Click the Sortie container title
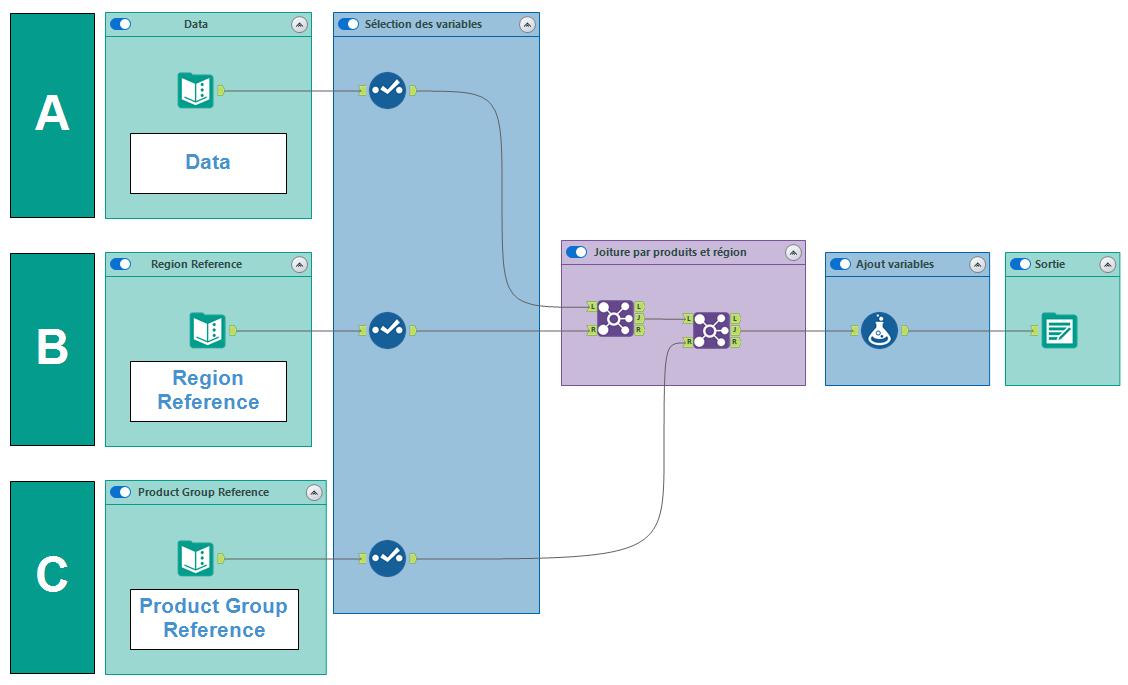This screenshot has height=685, width=1128. click(1050, 264)
